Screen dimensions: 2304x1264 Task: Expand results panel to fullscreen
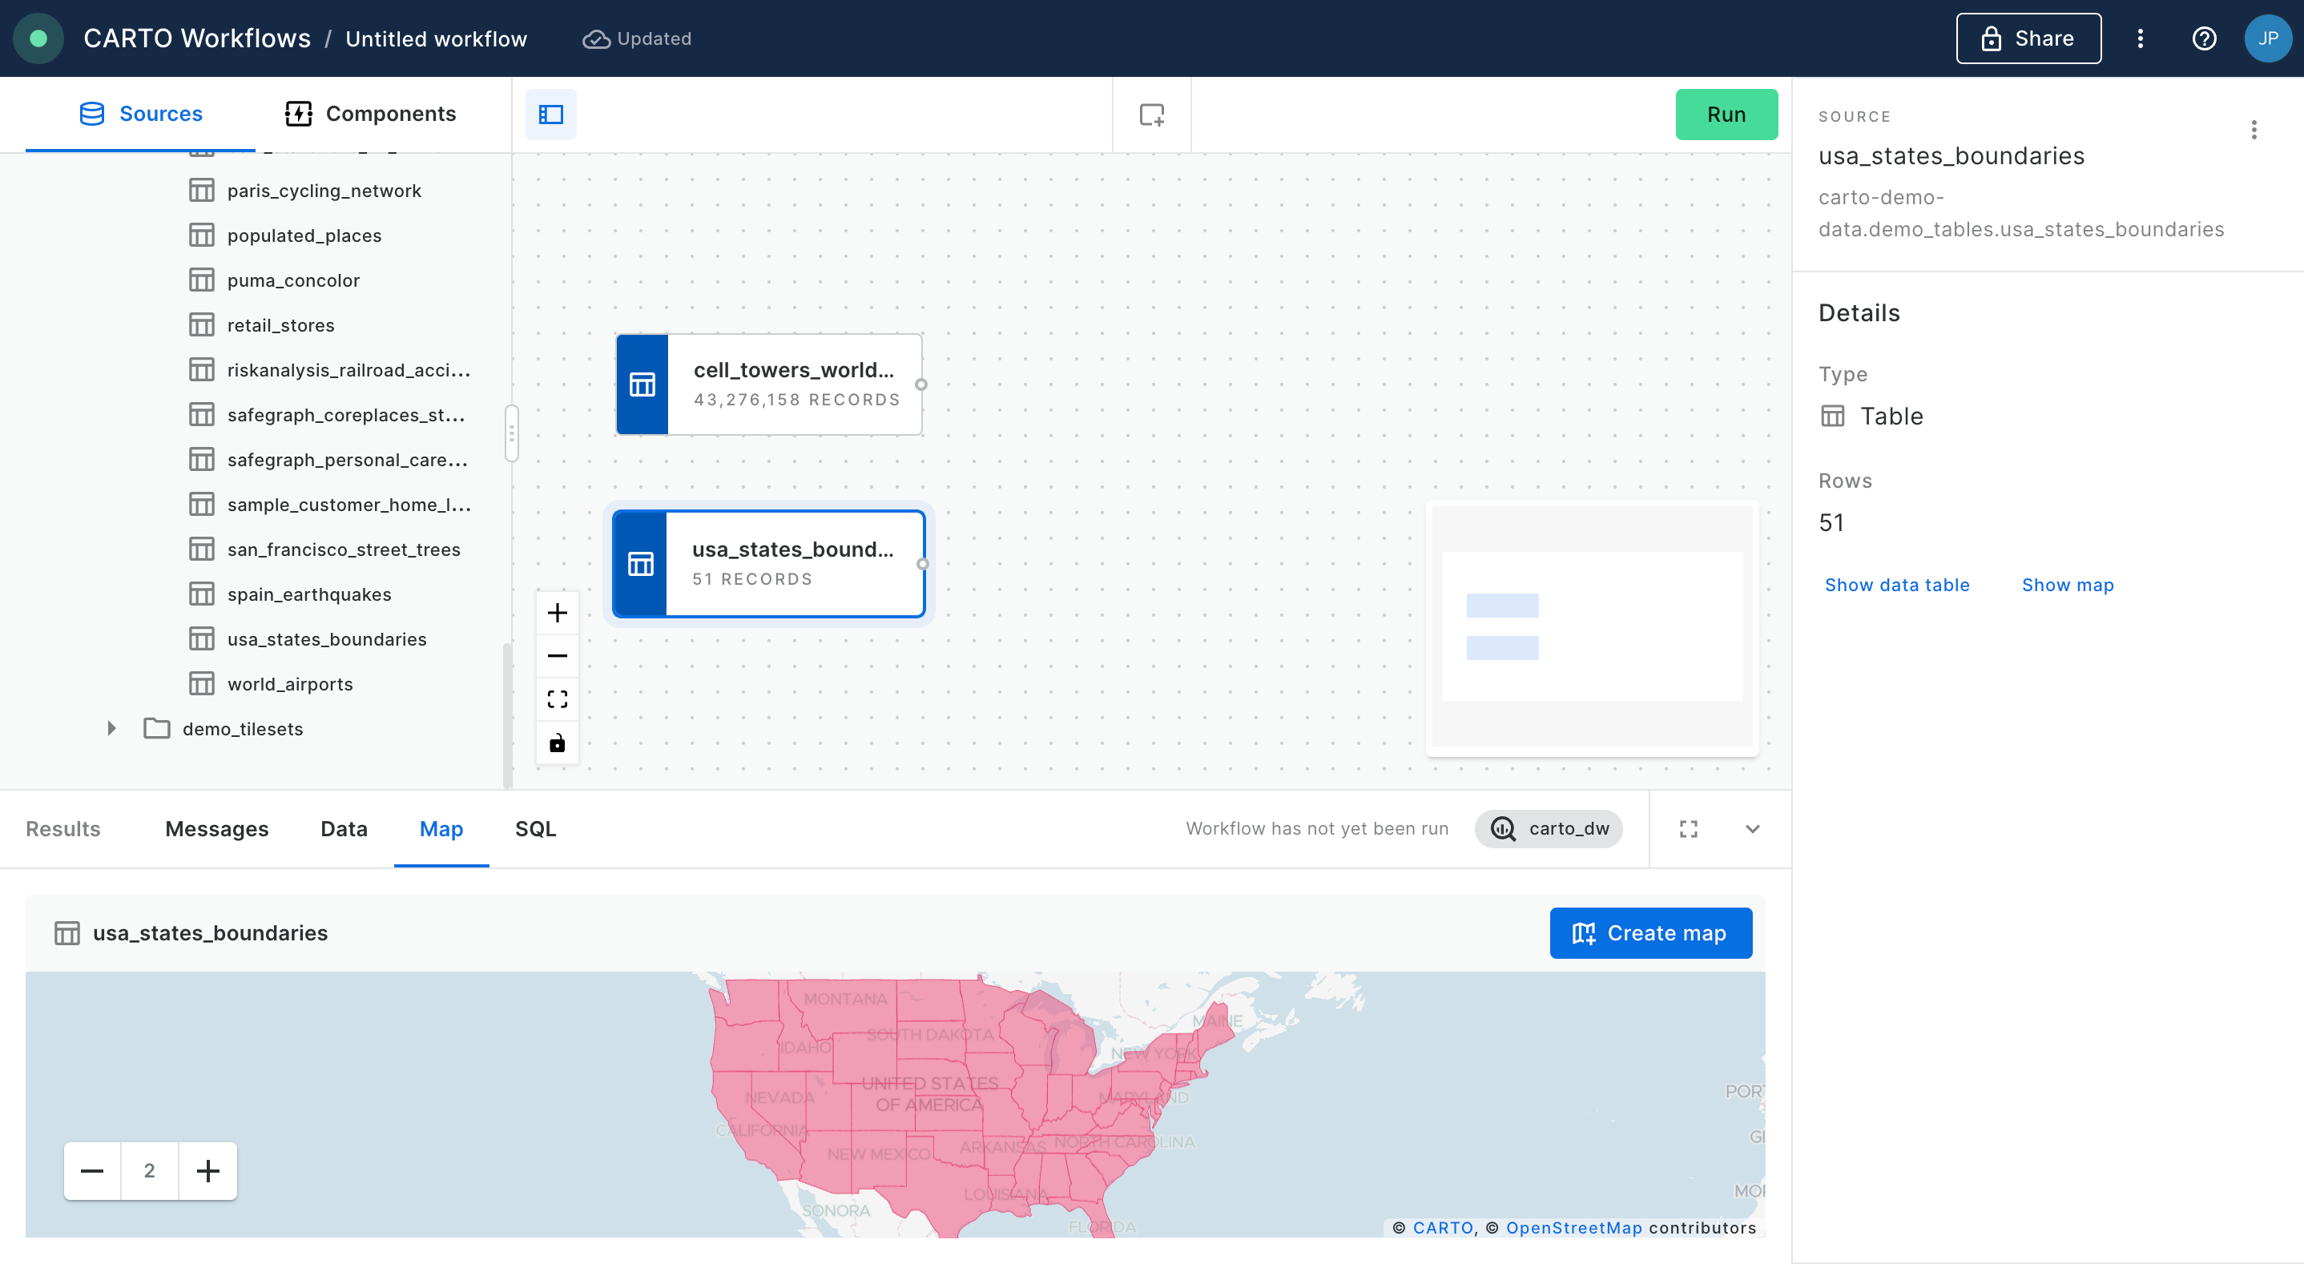[1689, 829]
